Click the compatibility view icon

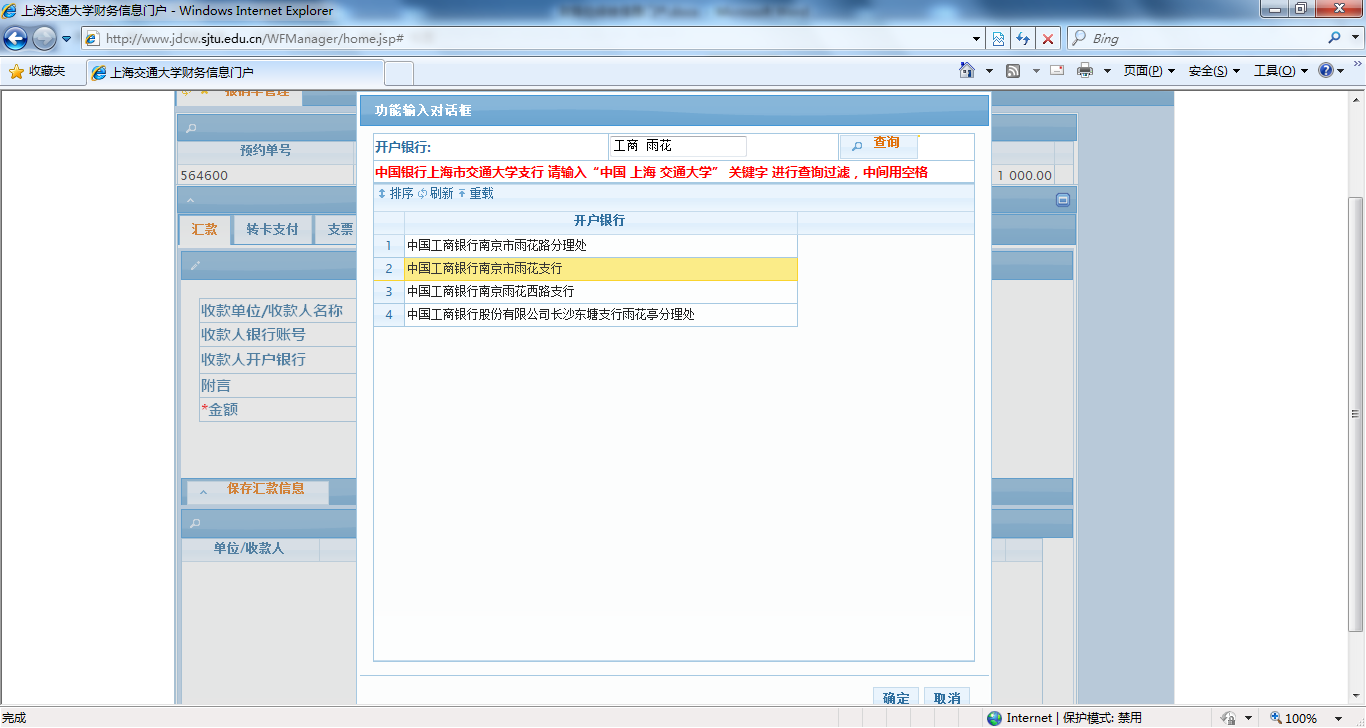(998, 38)
